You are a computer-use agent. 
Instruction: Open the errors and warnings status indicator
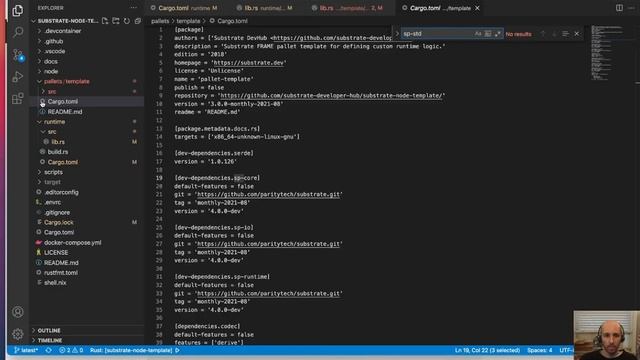(71, 350)
